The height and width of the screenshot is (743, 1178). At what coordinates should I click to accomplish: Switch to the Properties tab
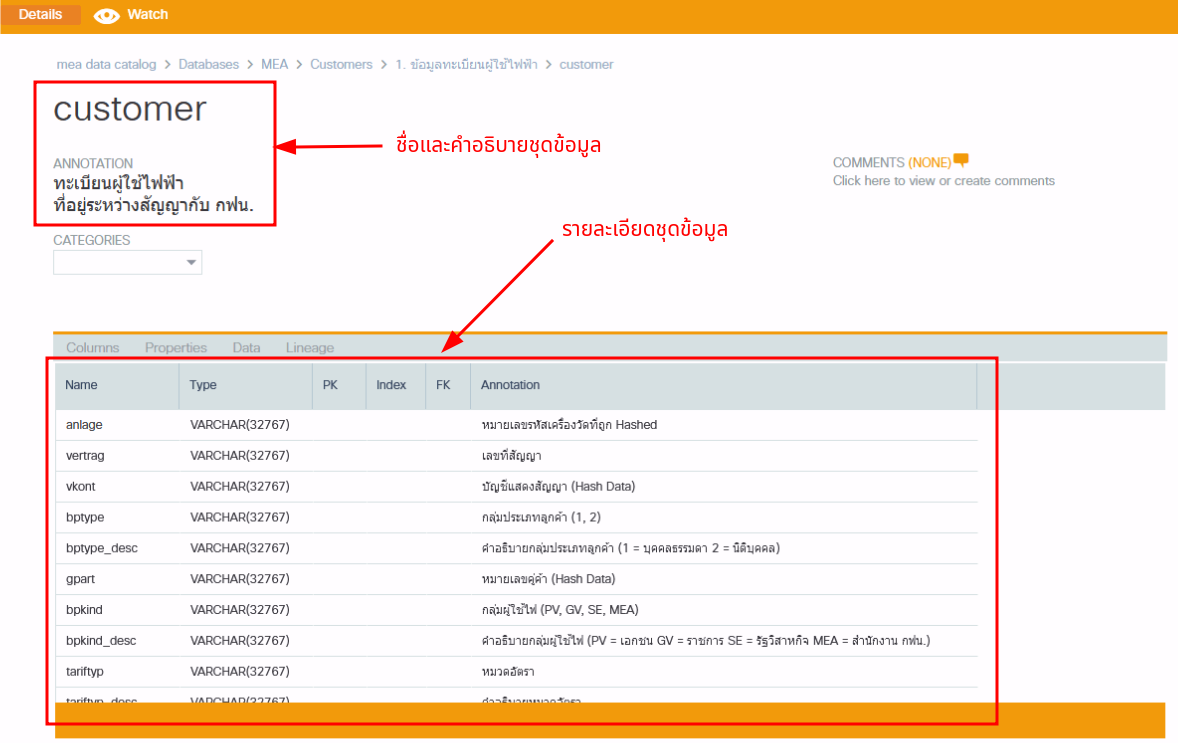(x=176, y=348)
